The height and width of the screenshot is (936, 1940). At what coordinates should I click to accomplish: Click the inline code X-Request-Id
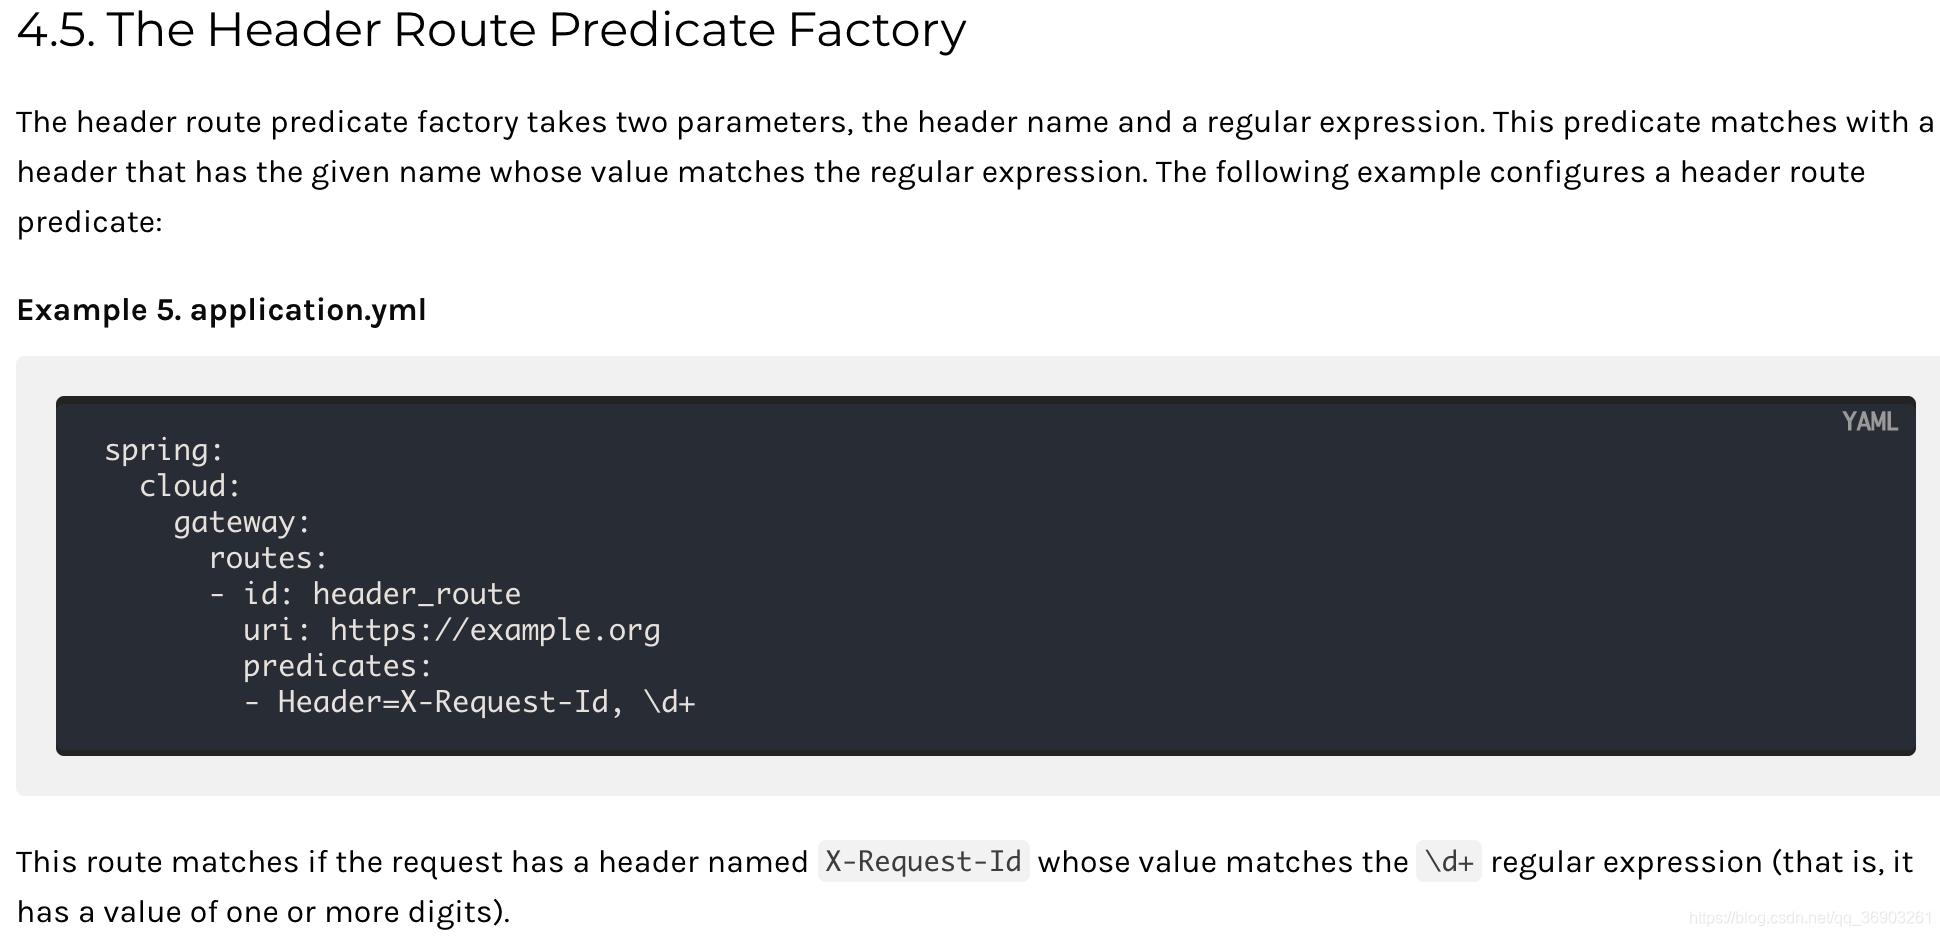pos(923,861)
